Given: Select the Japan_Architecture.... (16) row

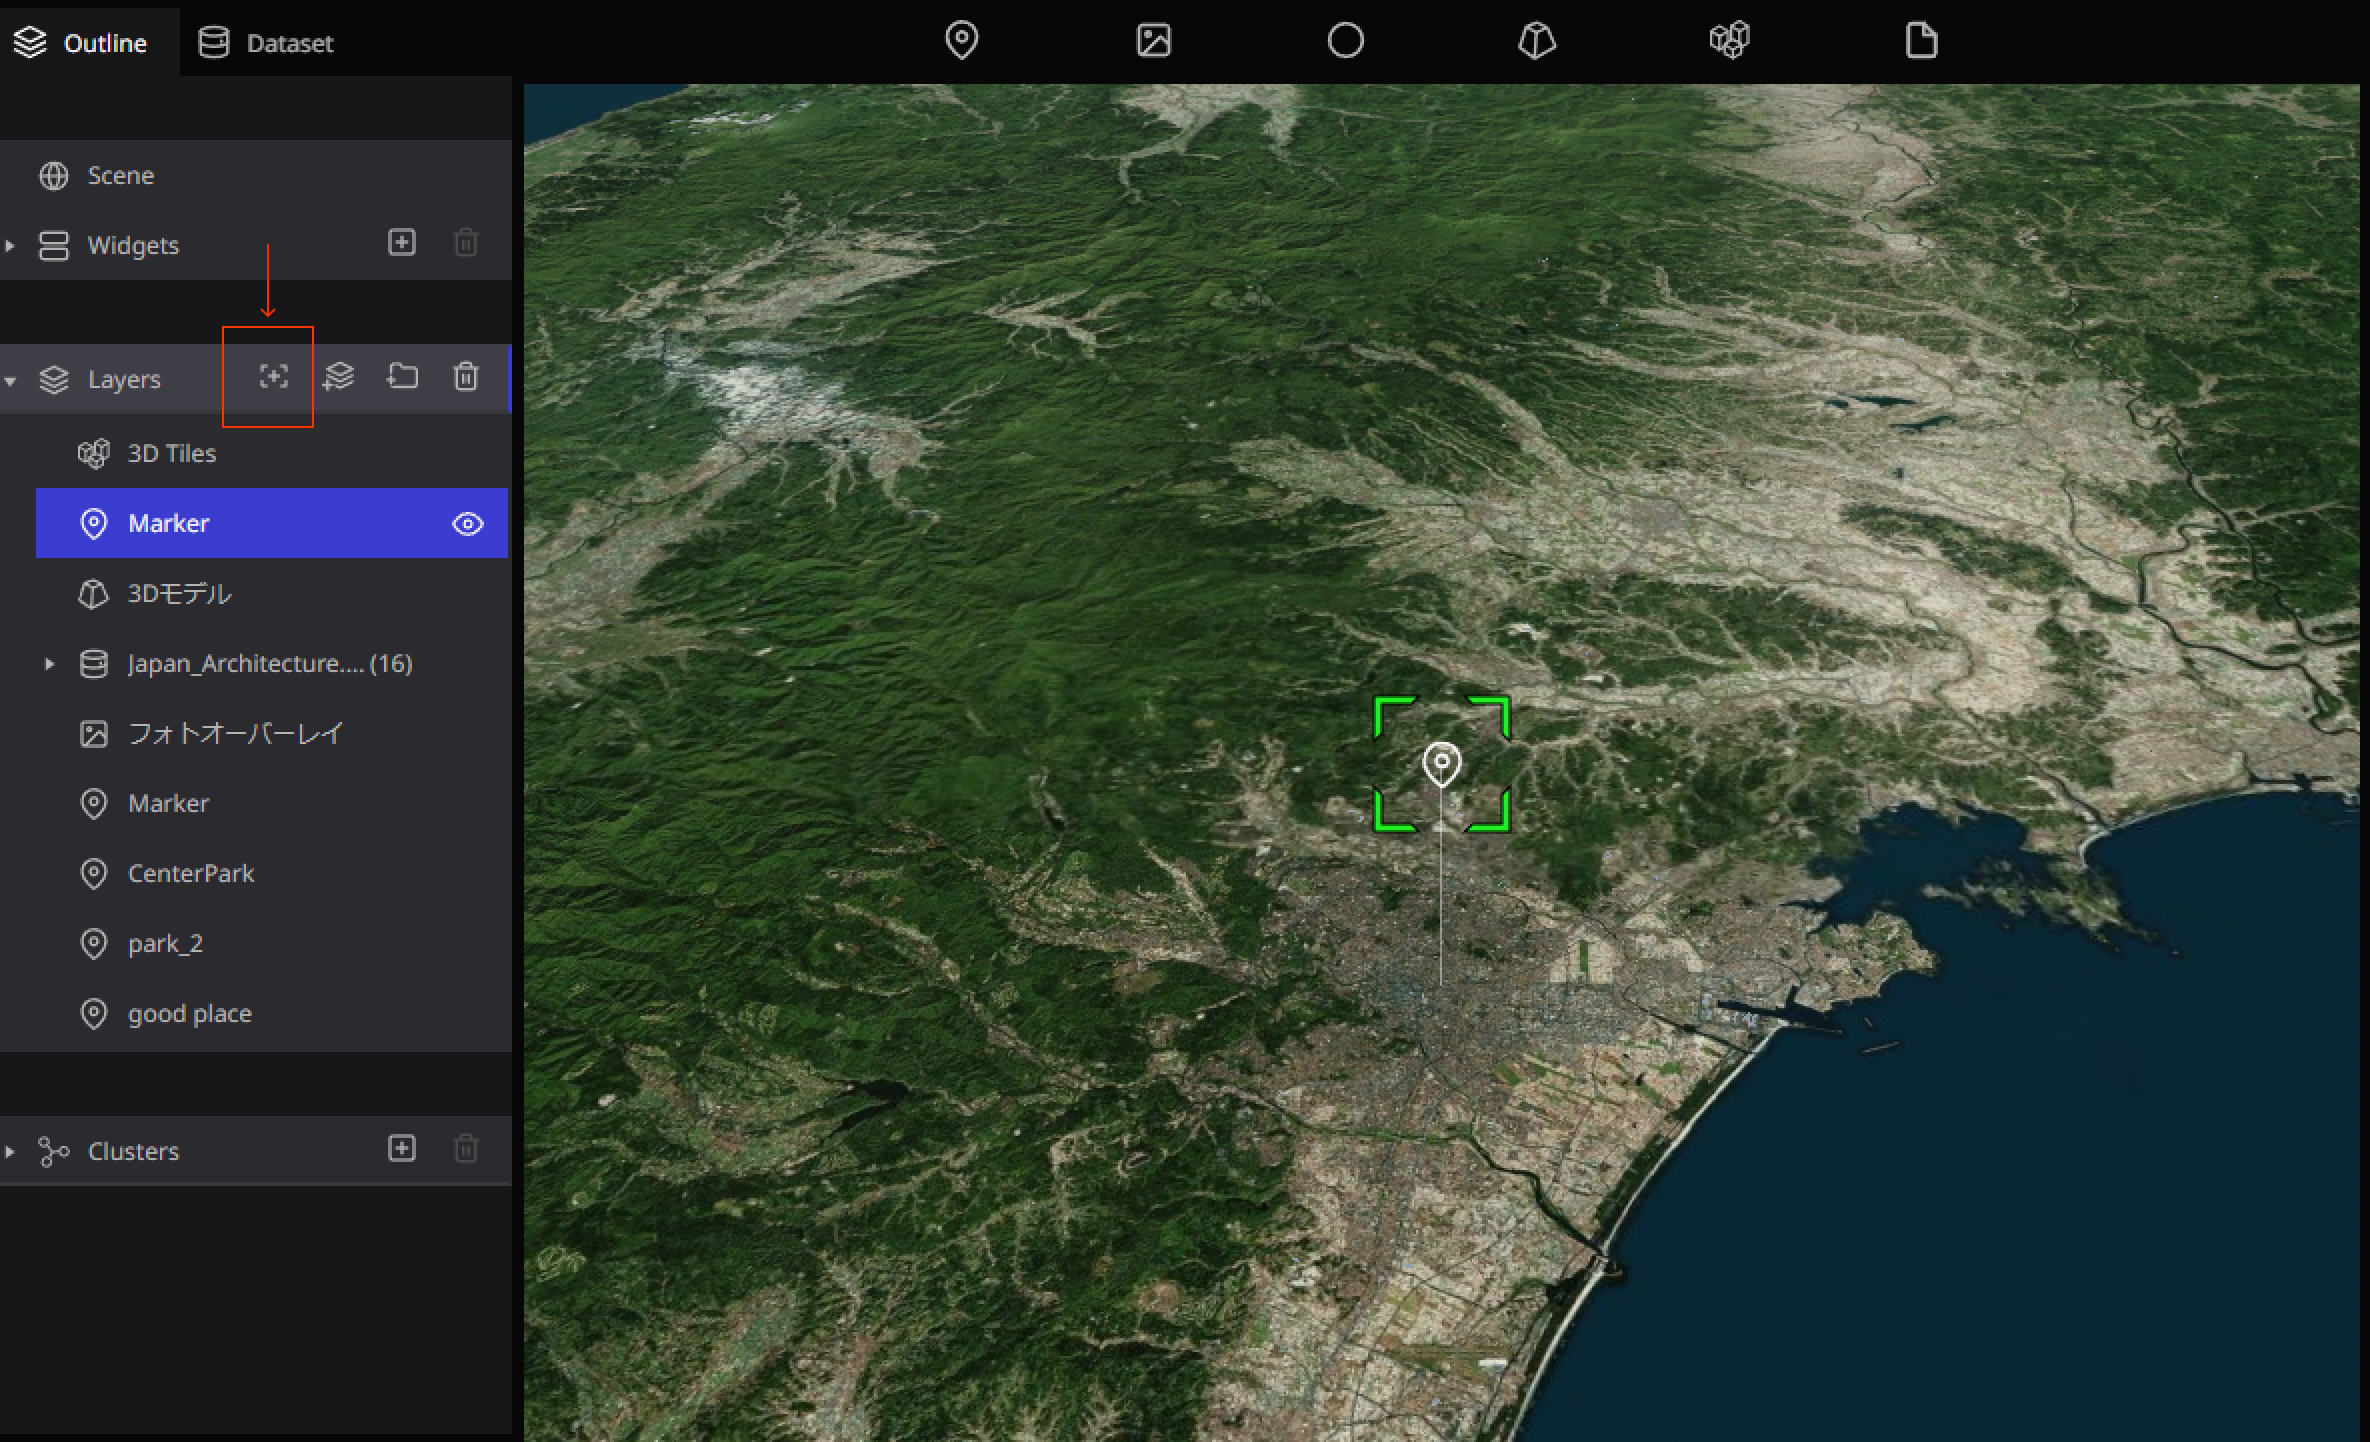Looking at the screenshot, I should click(272, 663).
